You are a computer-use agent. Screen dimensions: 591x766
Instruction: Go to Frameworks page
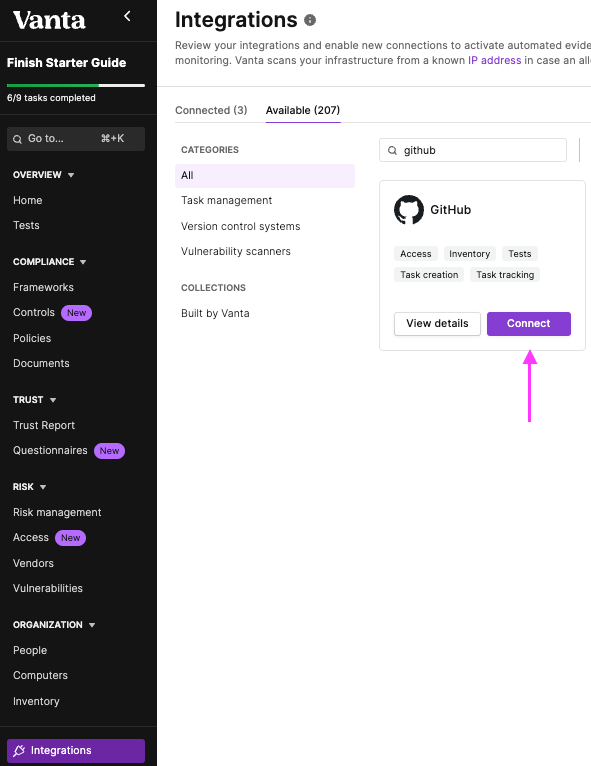pyautogui.click(x=43, y=287)
